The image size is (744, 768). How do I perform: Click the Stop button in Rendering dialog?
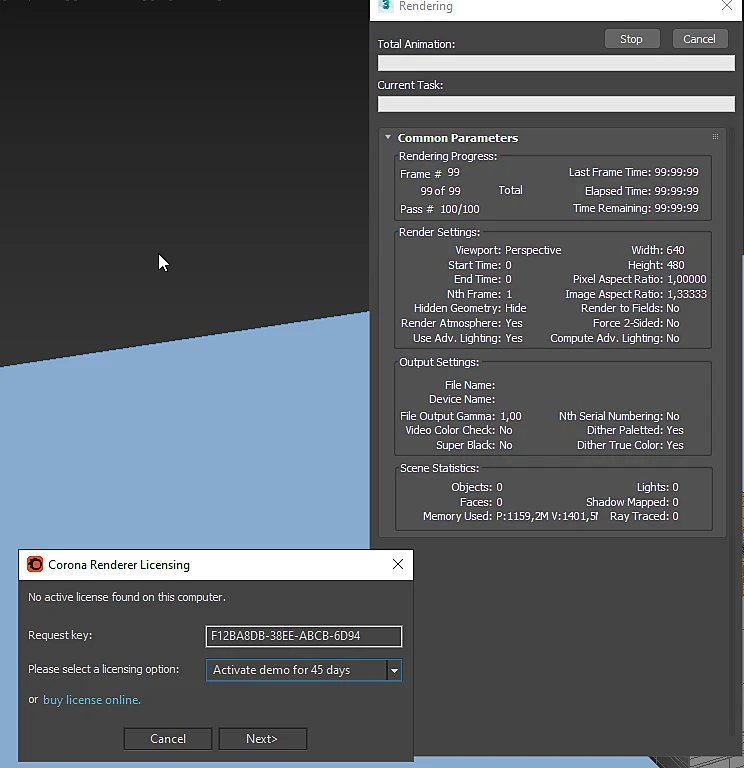pos(632,39)
